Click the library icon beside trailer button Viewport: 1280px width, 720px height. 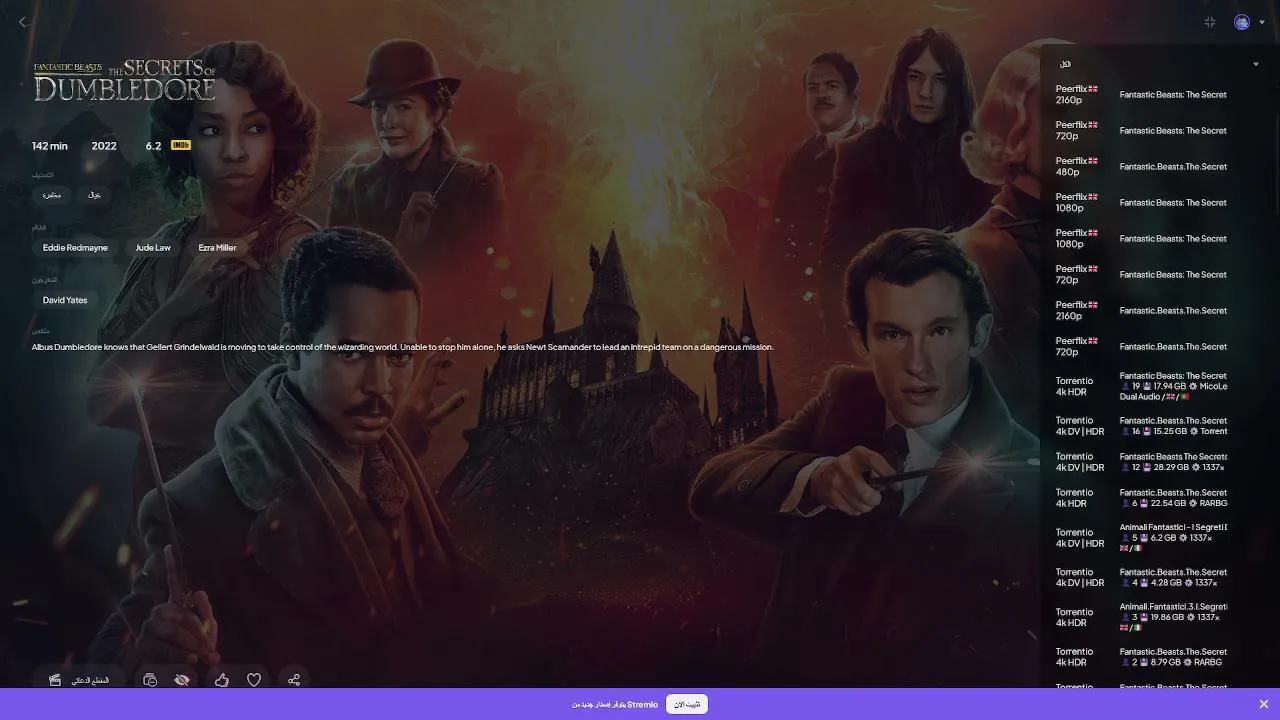pyautogui.click(x=150, y=680)
